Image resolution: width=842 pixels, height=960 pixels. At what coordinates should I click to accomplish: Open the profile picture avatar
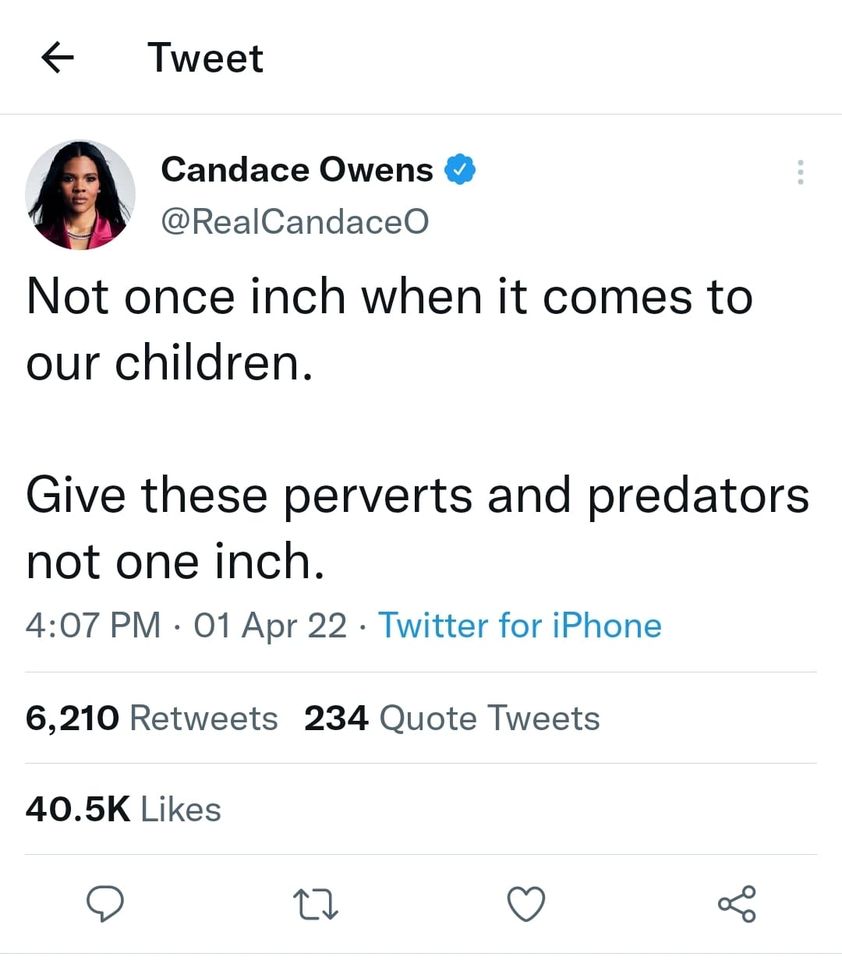[x=80, y=193]
